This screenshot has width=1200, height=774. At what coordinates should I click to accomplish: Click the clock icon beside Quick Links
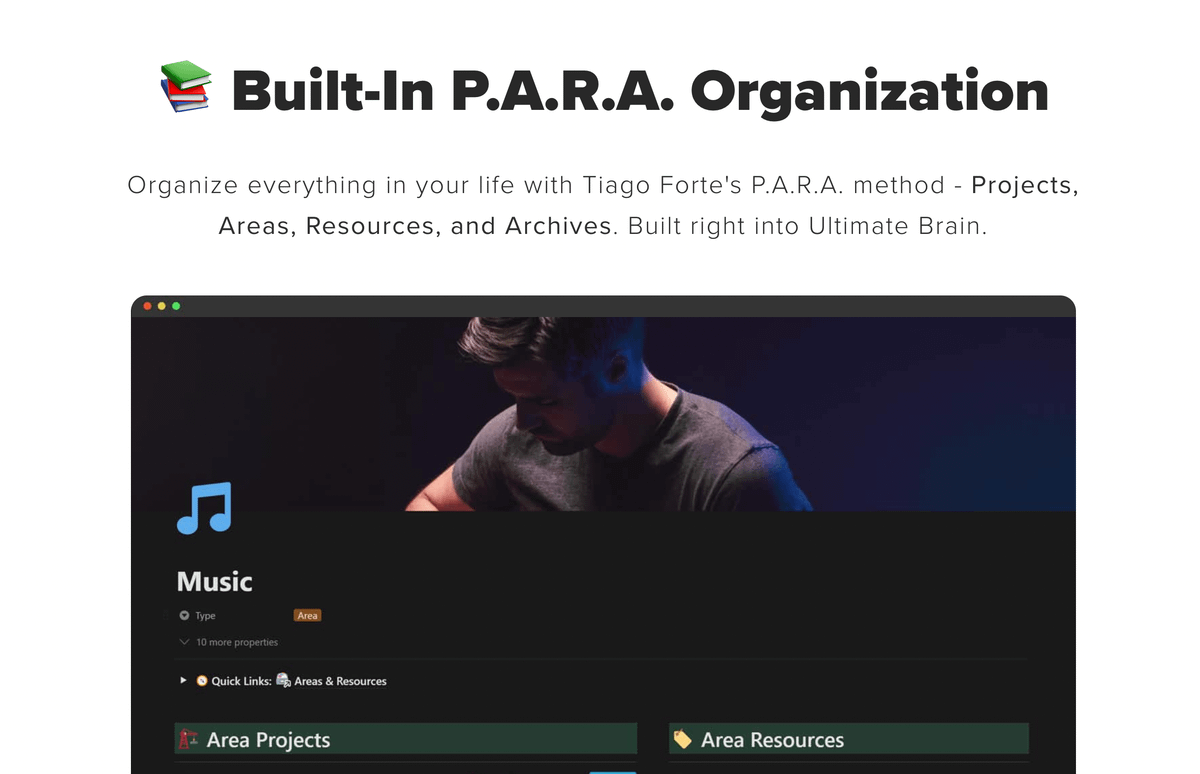202,681
